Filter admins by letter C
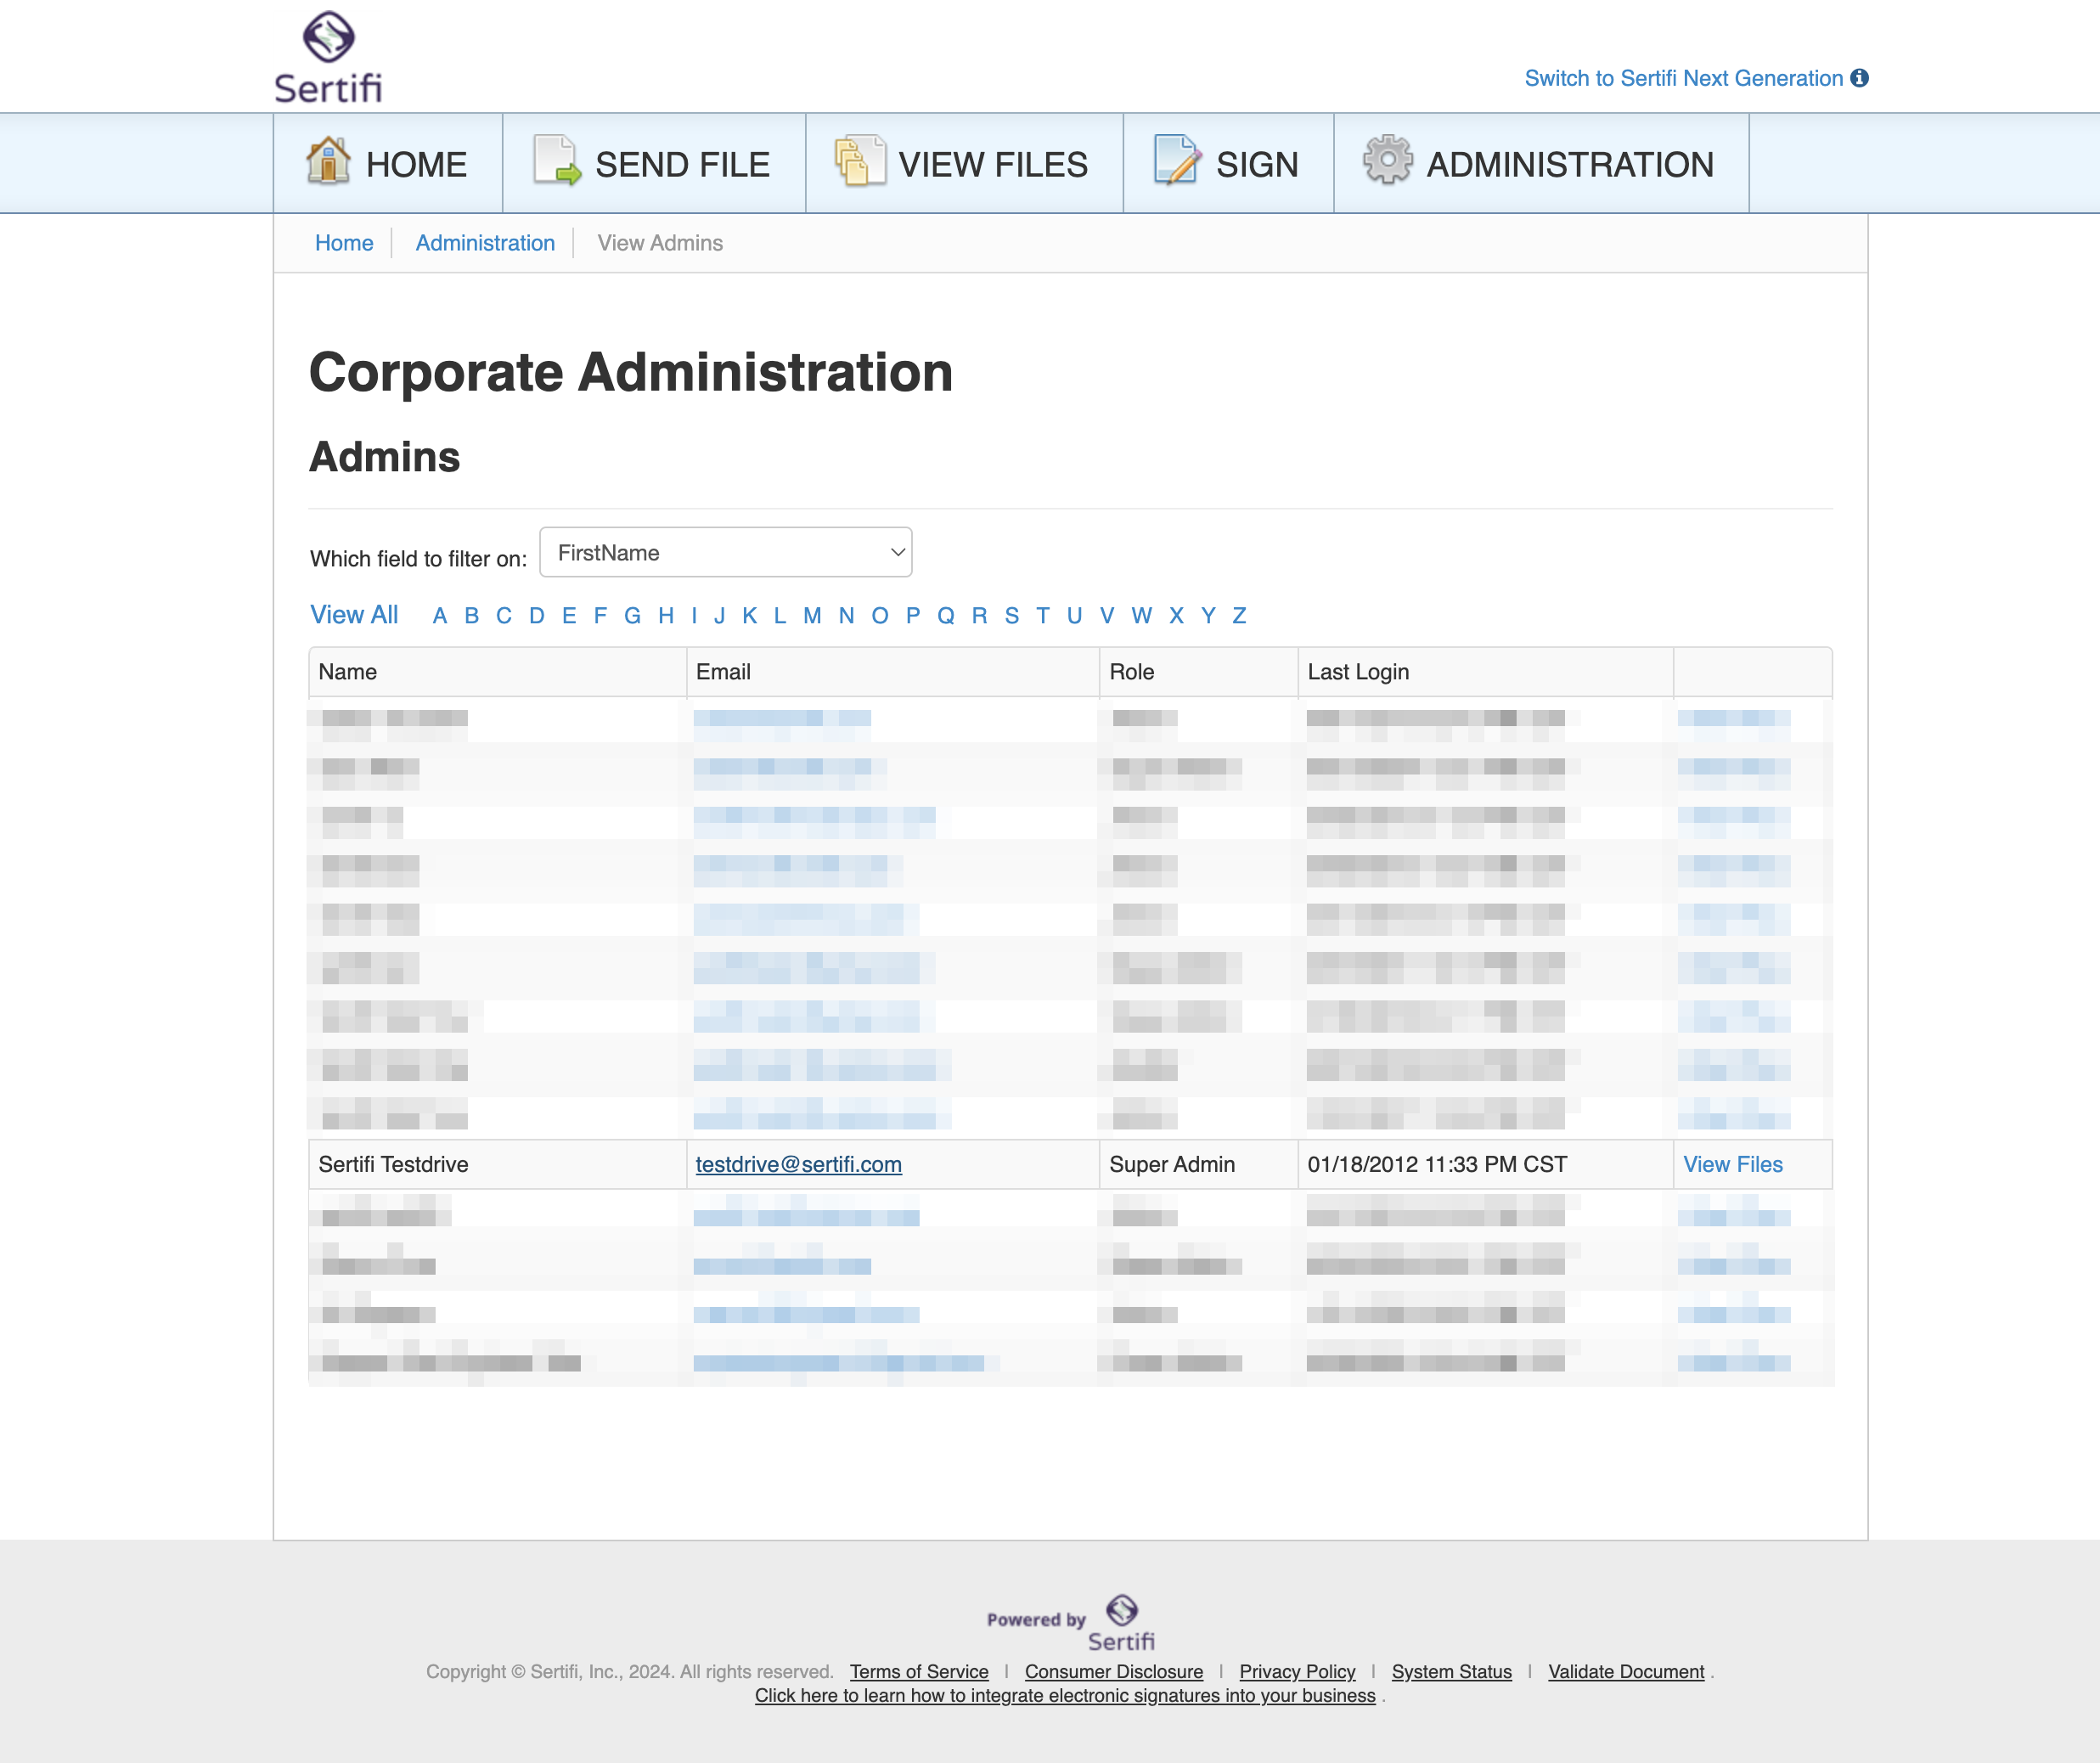Viewport: 2100px width, 1763px height. point(504,616)
